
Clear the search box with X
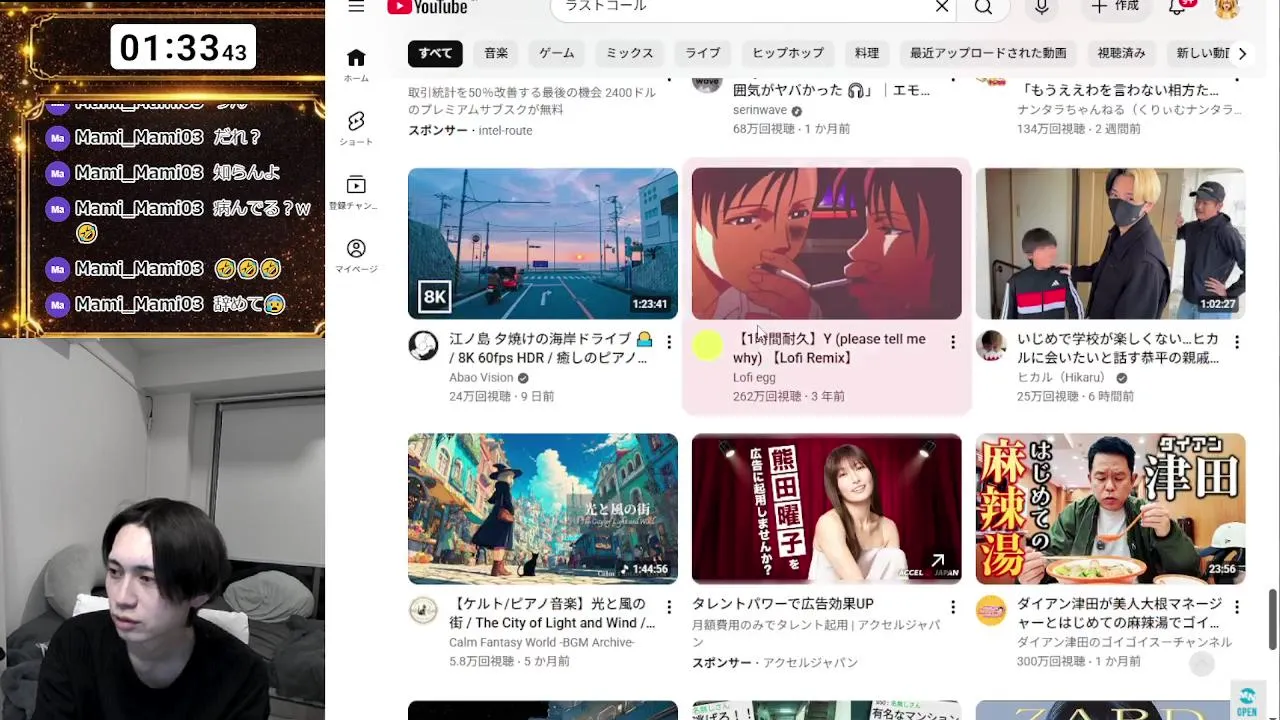coord(941,7)
